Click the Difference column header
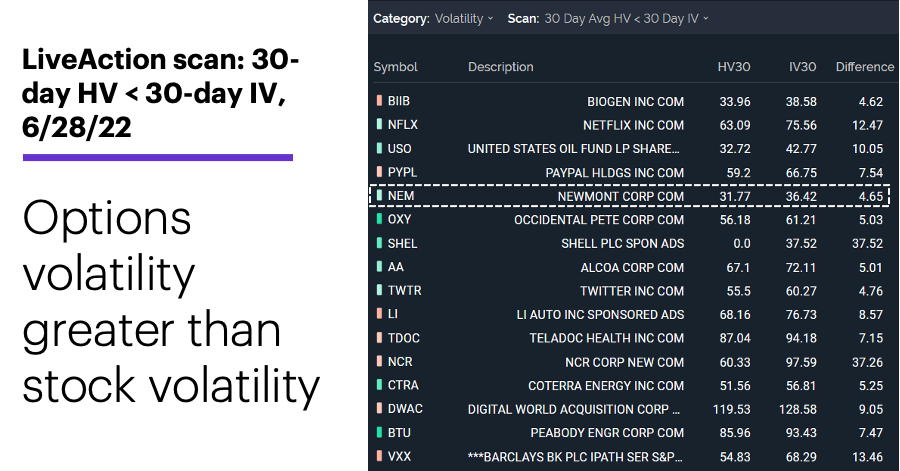Image resolution: width=900 pixels, height=471 pixels. [x=864, y=67]
